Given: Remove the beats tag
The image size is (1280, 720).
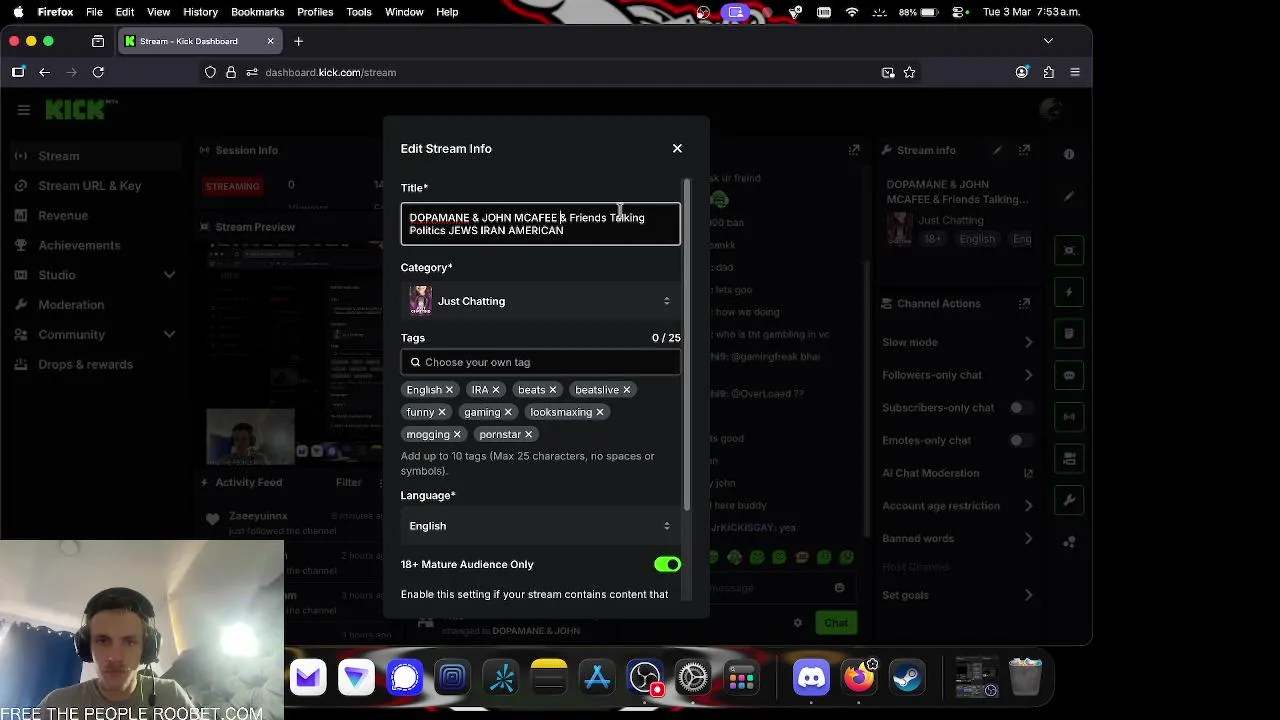Looking at the screenshot, I should [x=552, y=390].
